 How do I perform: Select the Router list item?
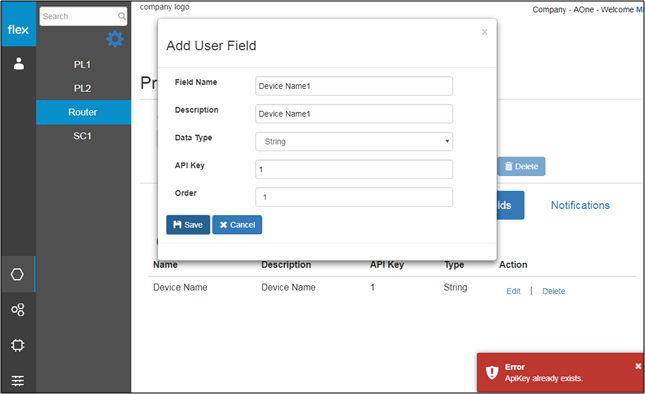click(83, 112)
